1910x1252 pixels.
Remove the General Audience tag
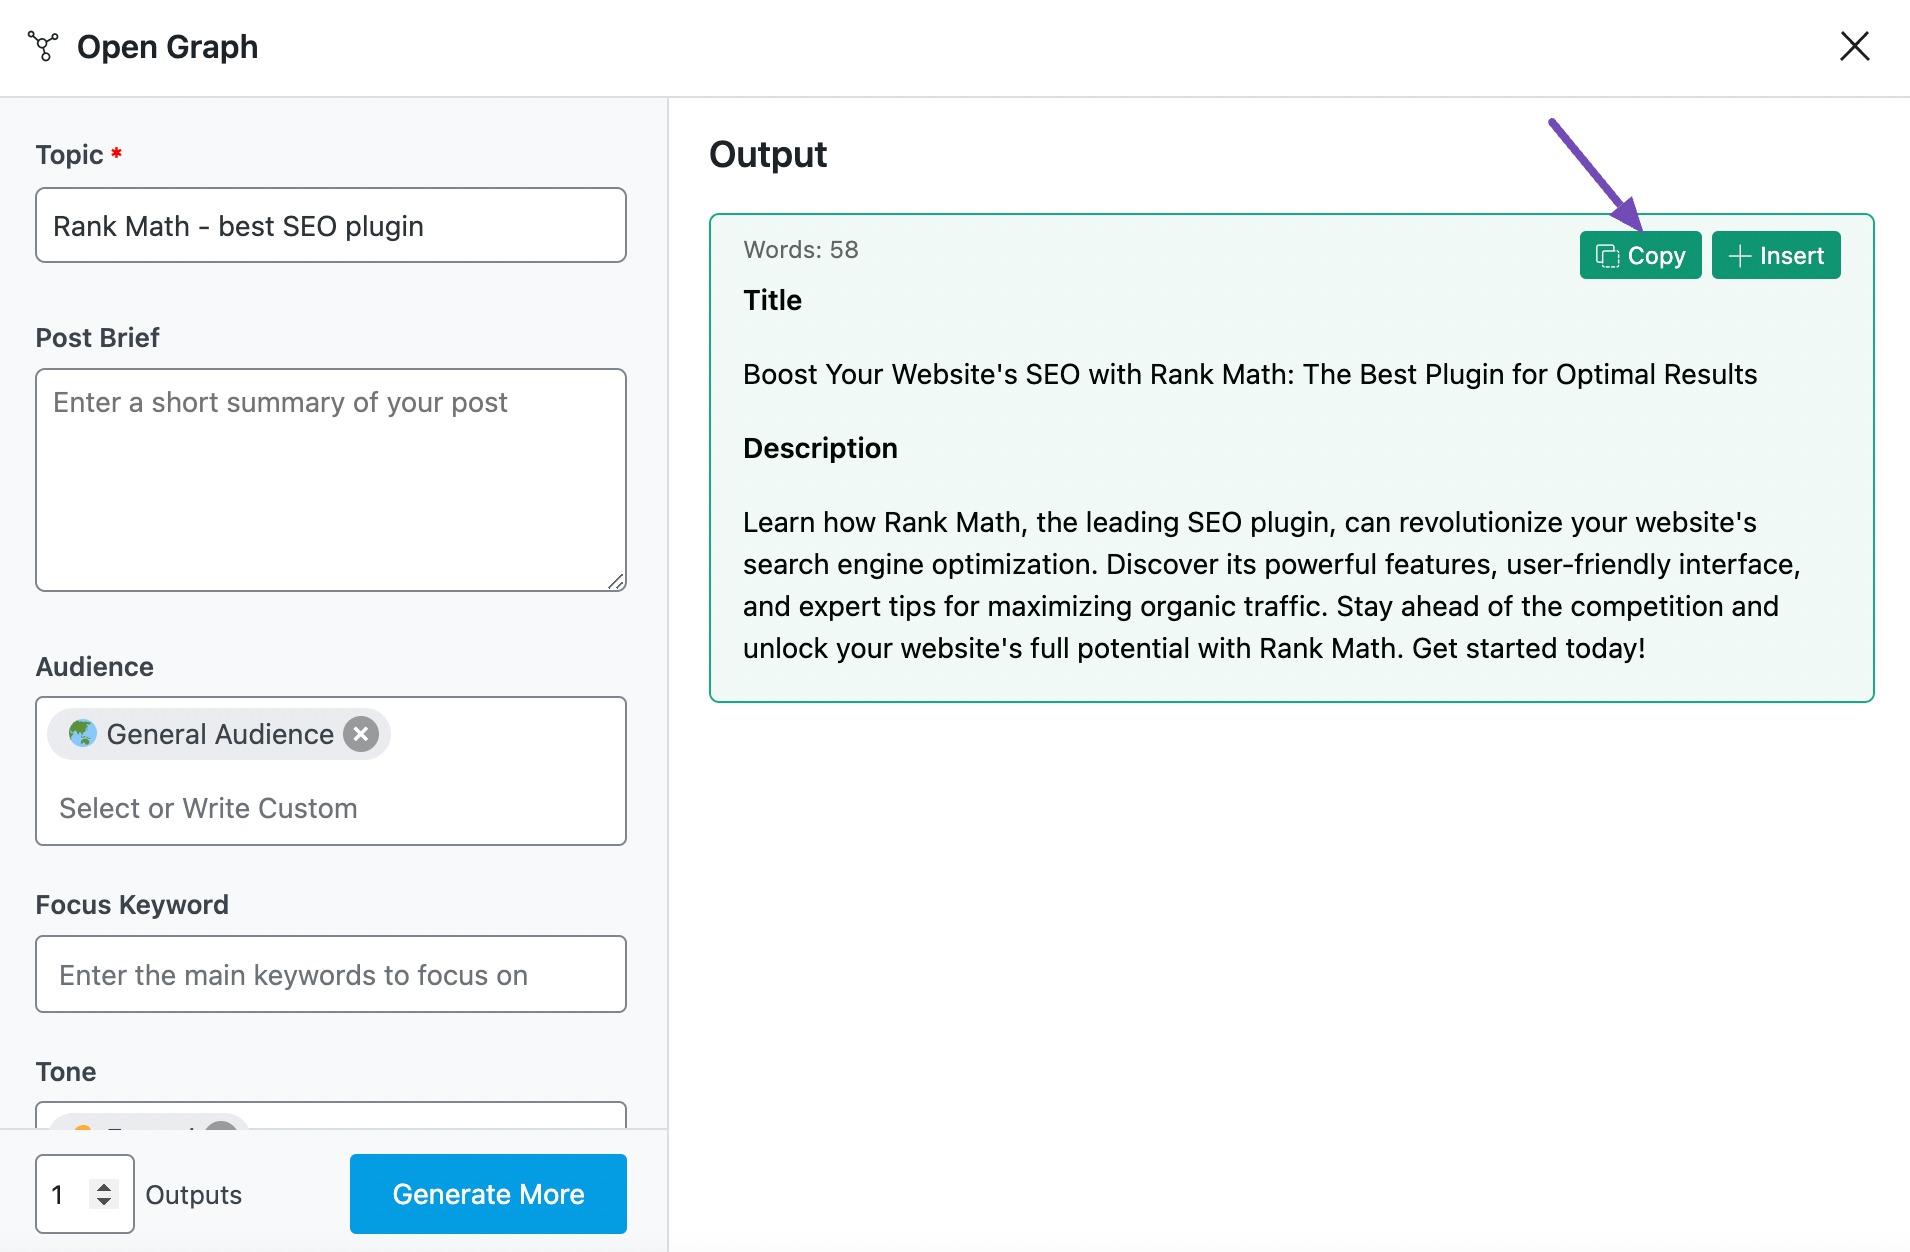click(x=361, y=734)
